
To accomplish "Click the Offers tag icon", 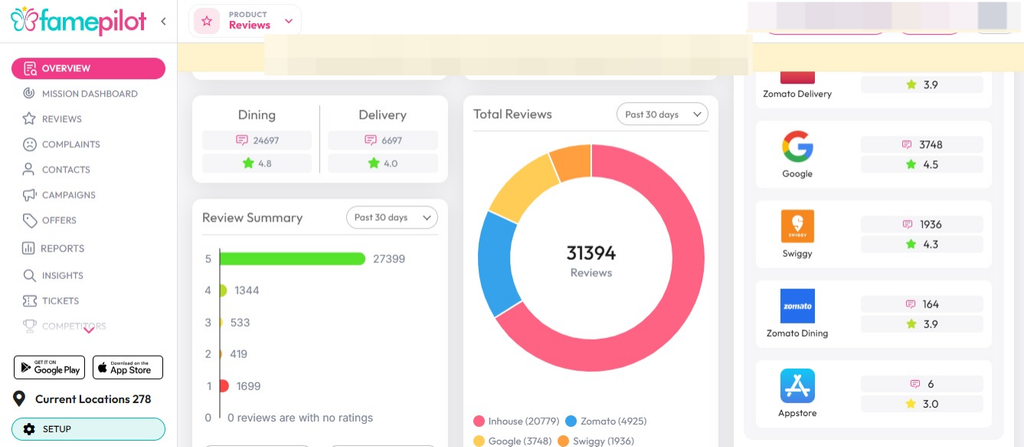I will point(29,220).
